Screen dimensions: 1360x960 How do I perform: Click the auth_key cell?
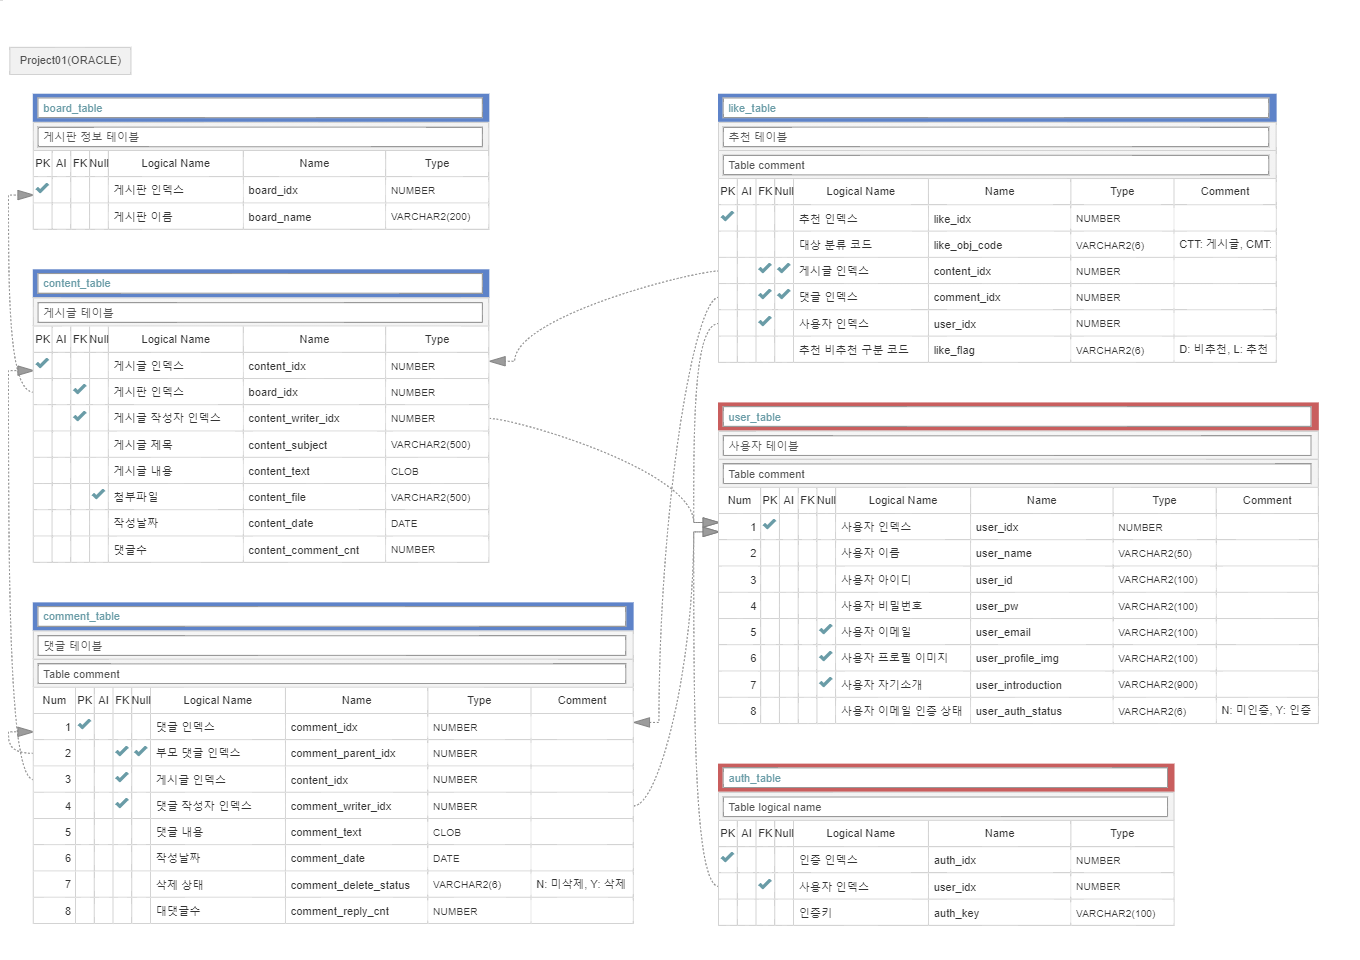click(x=999, y=912)
